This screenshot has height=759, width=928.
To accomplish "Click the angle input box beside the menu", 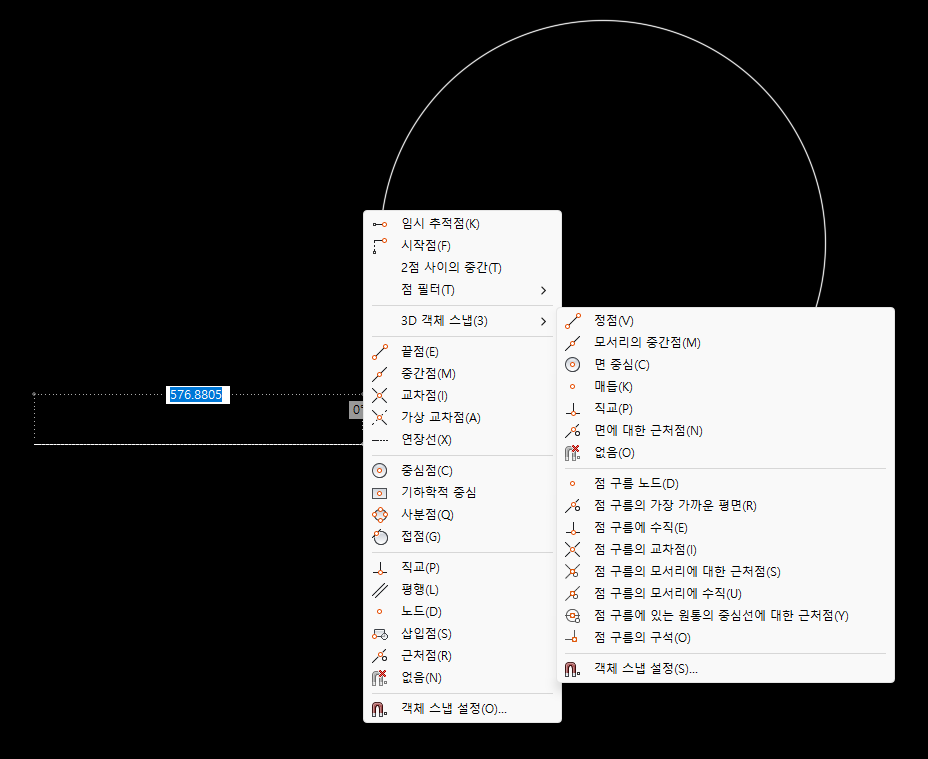I will tap(356, 410).
